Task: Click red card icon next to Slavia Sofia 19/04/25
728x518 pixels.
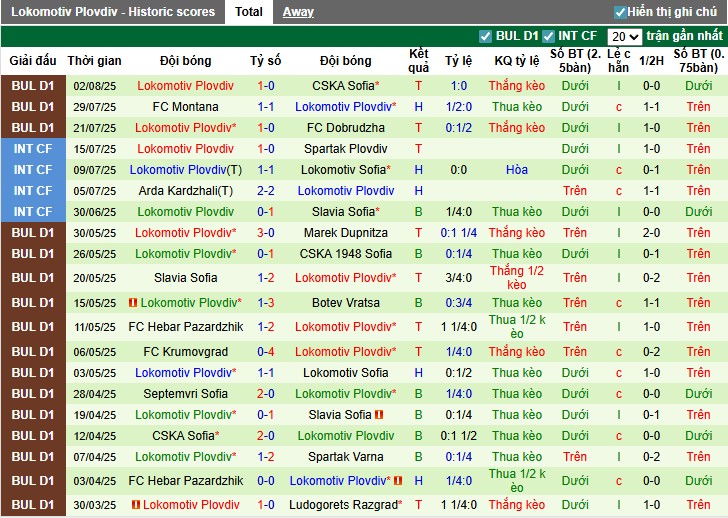Action: coord(380,415)
